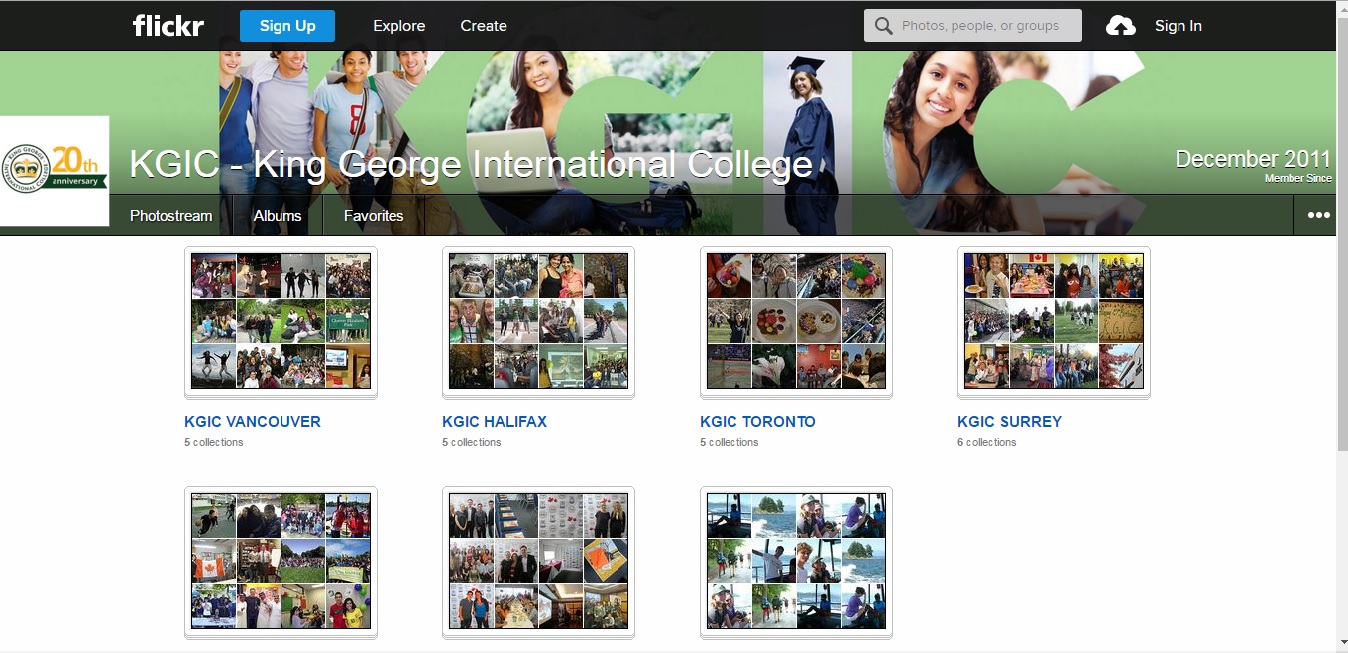Click Sign In link
Screen dimensions: 1348x653
pyautogui.click(x=1178, y=26)
